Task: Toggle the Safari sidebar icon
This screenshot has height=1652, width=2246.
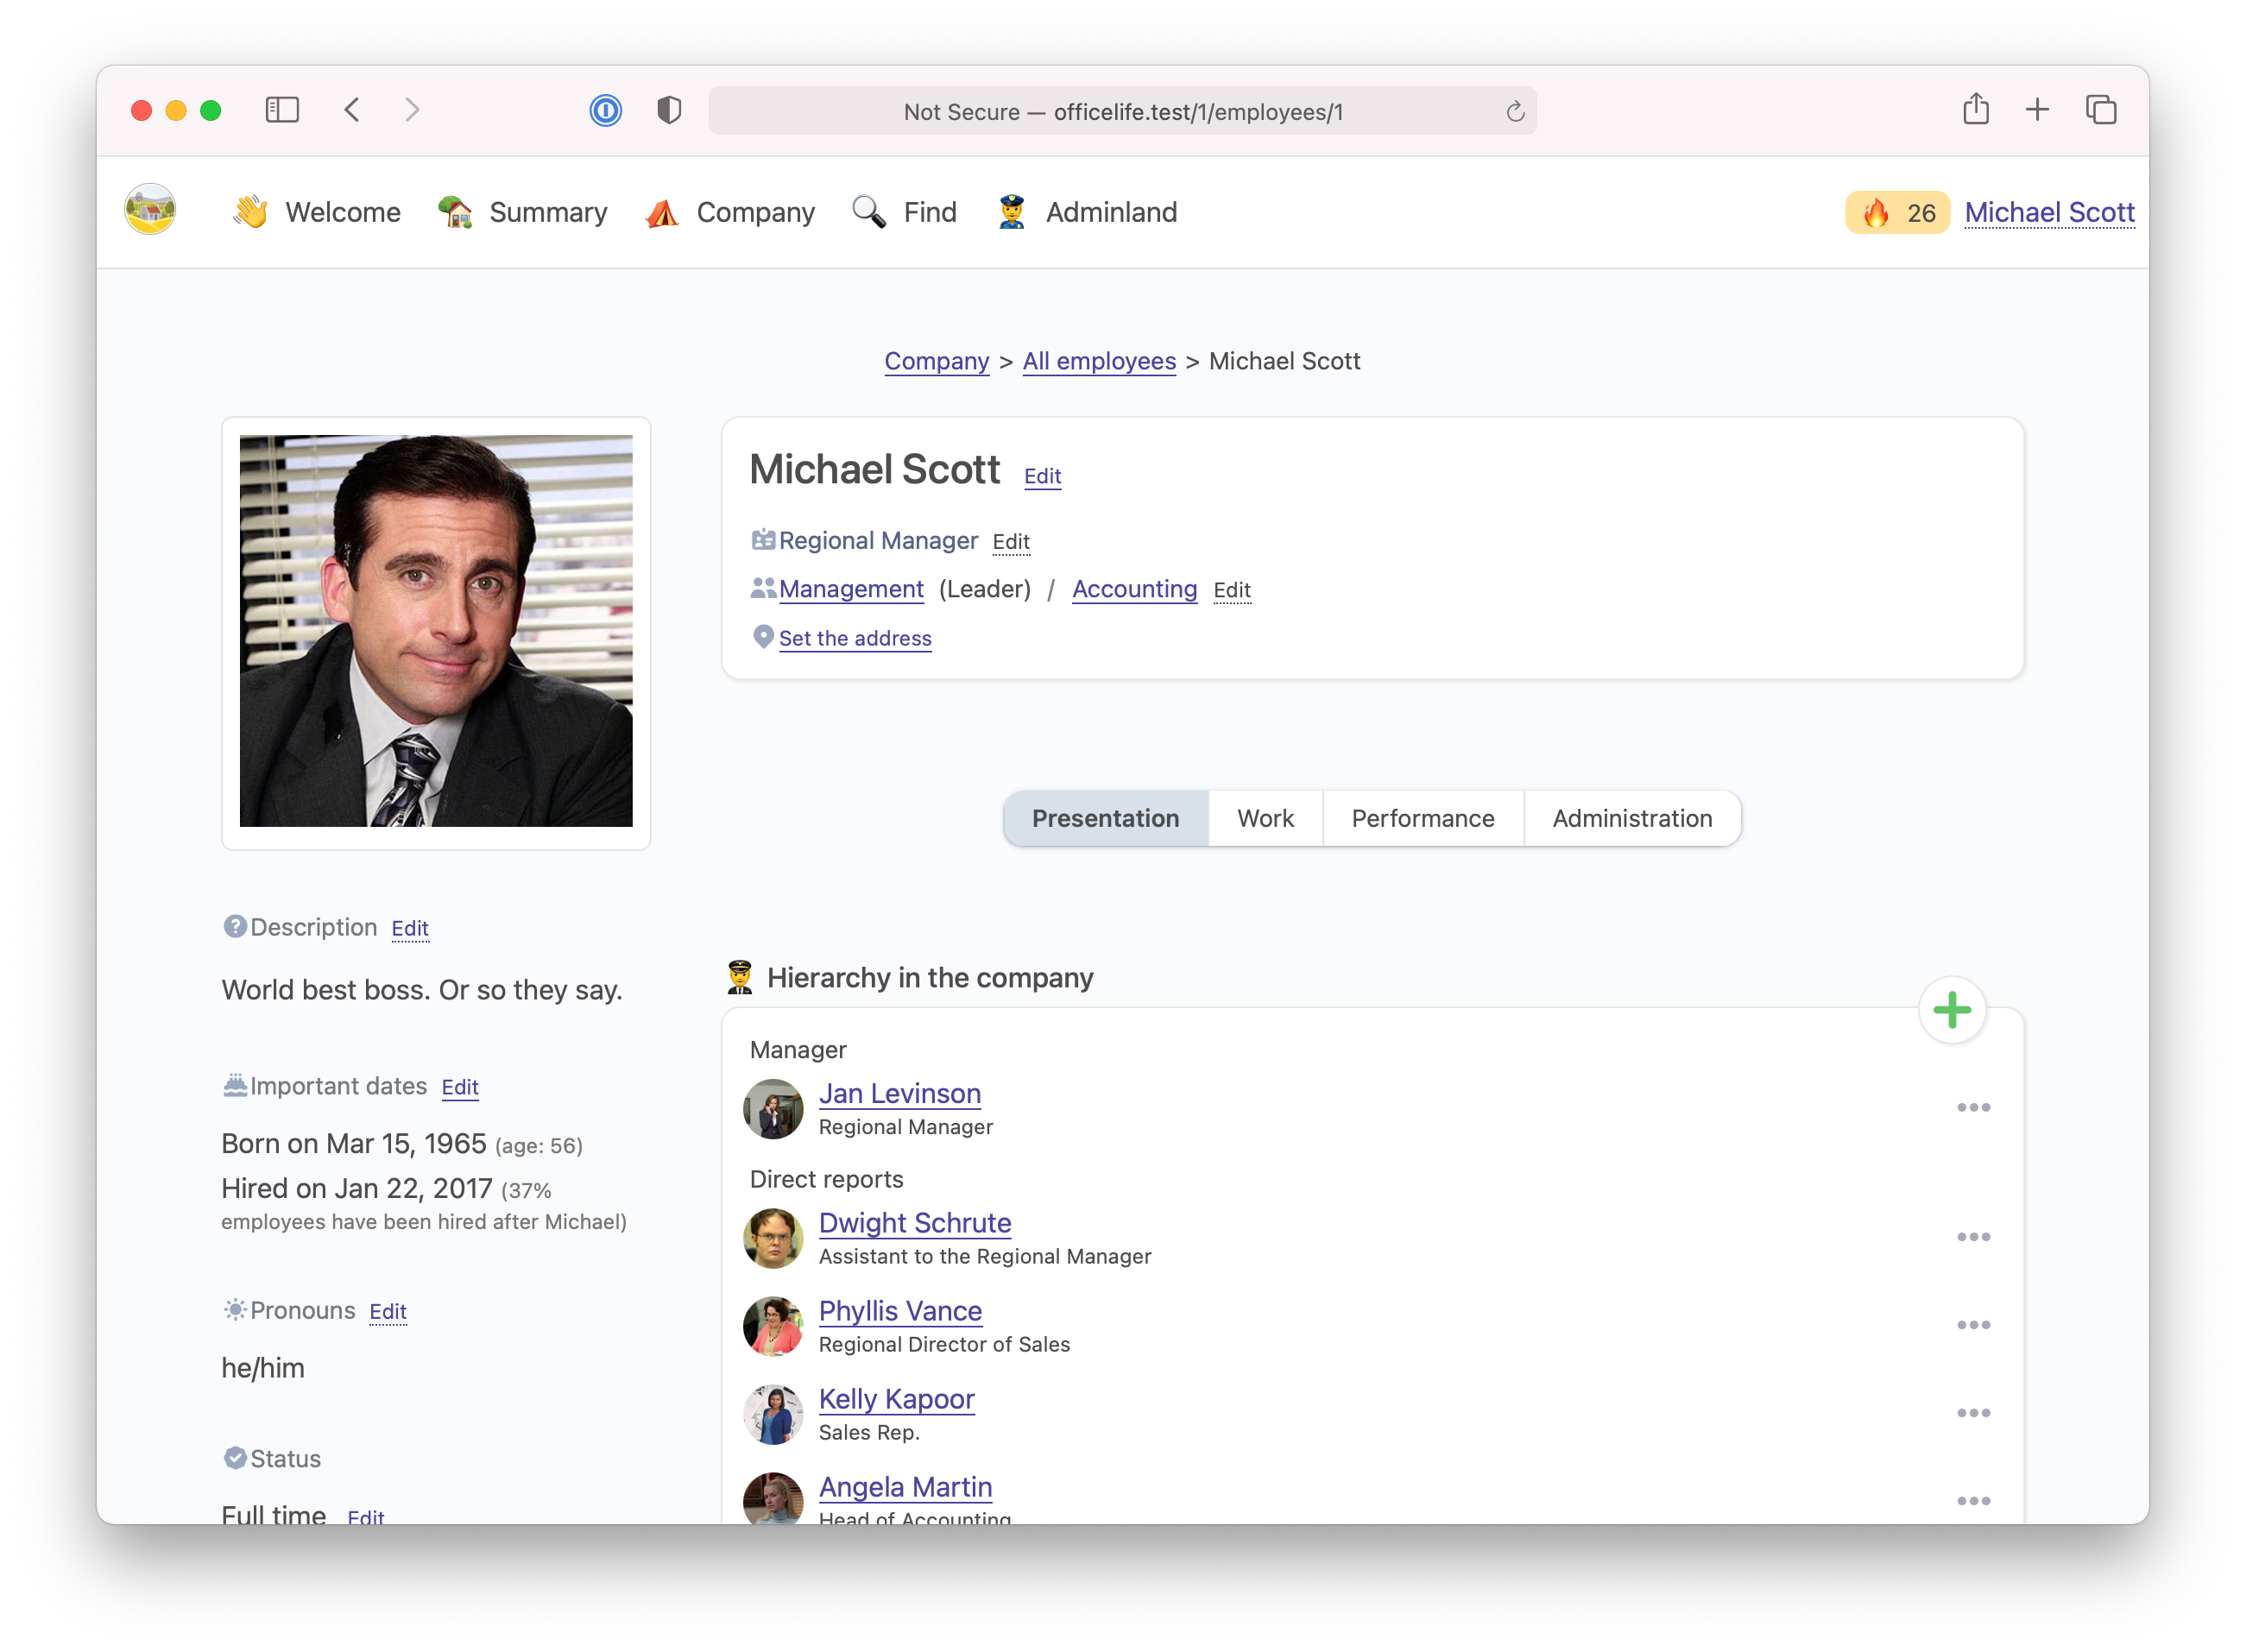Action: point(282,110)
